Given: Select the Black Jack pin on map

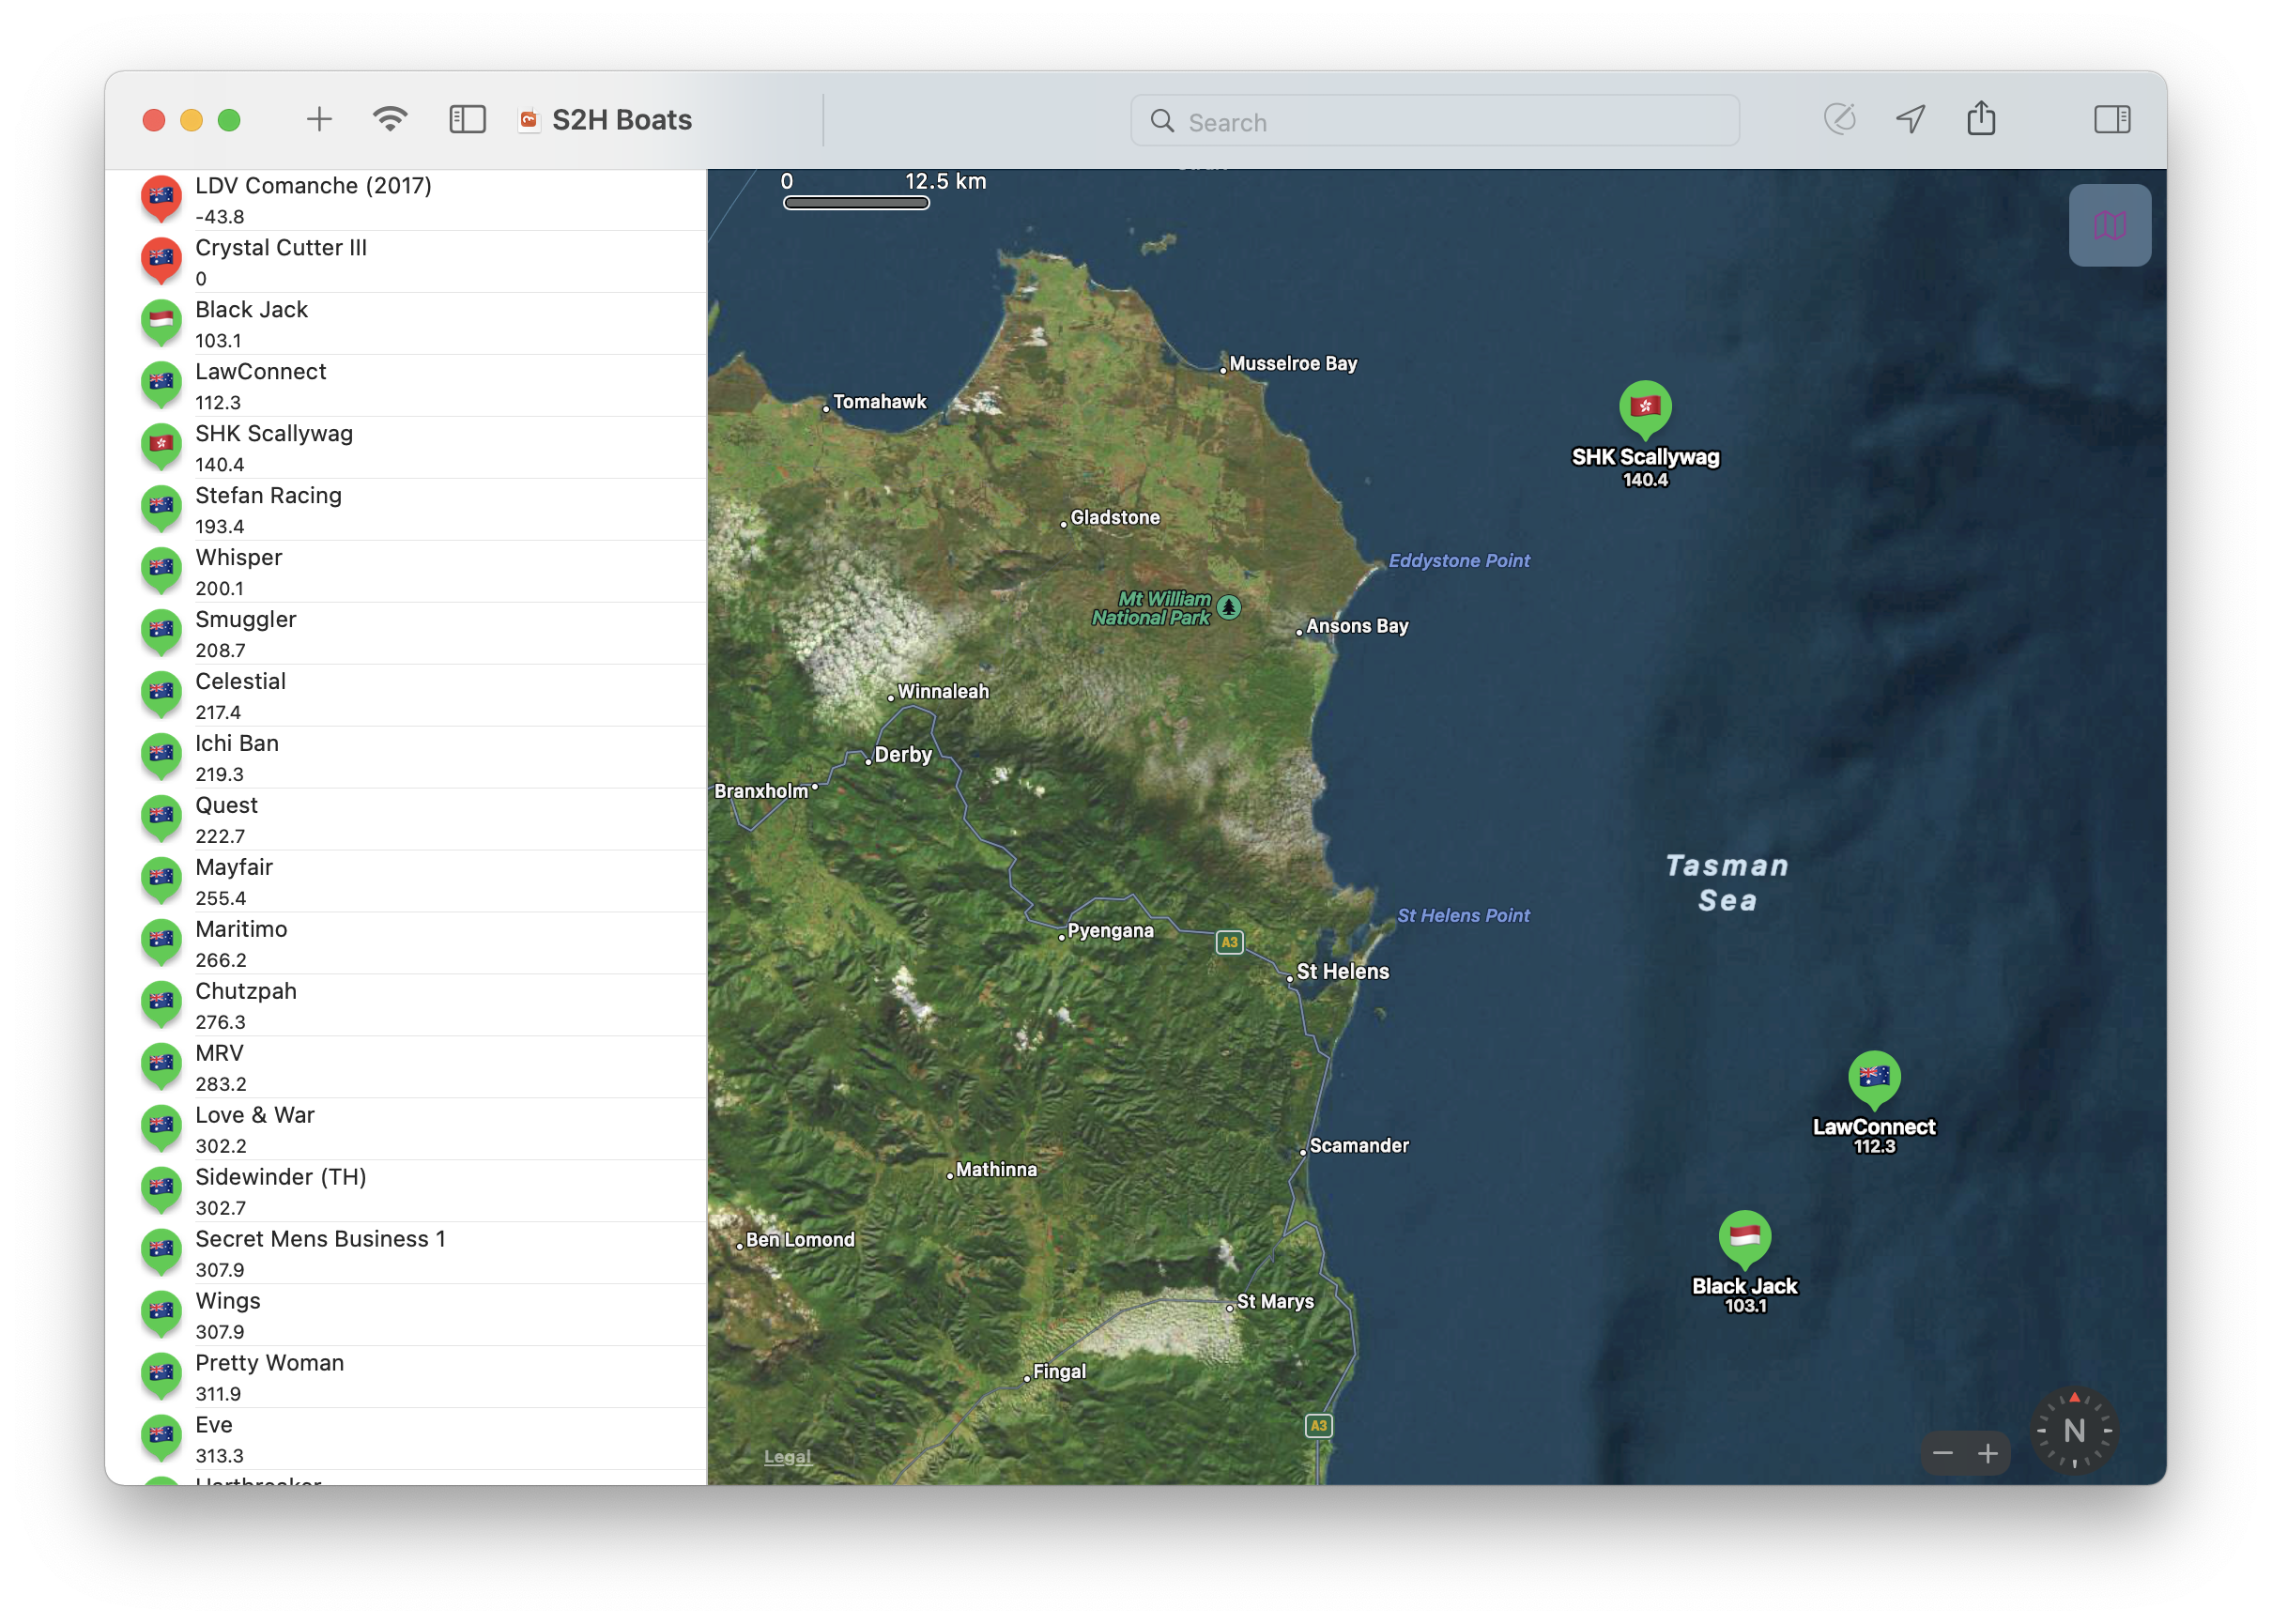Looking at the screenshot, I should (1744, 1239).
